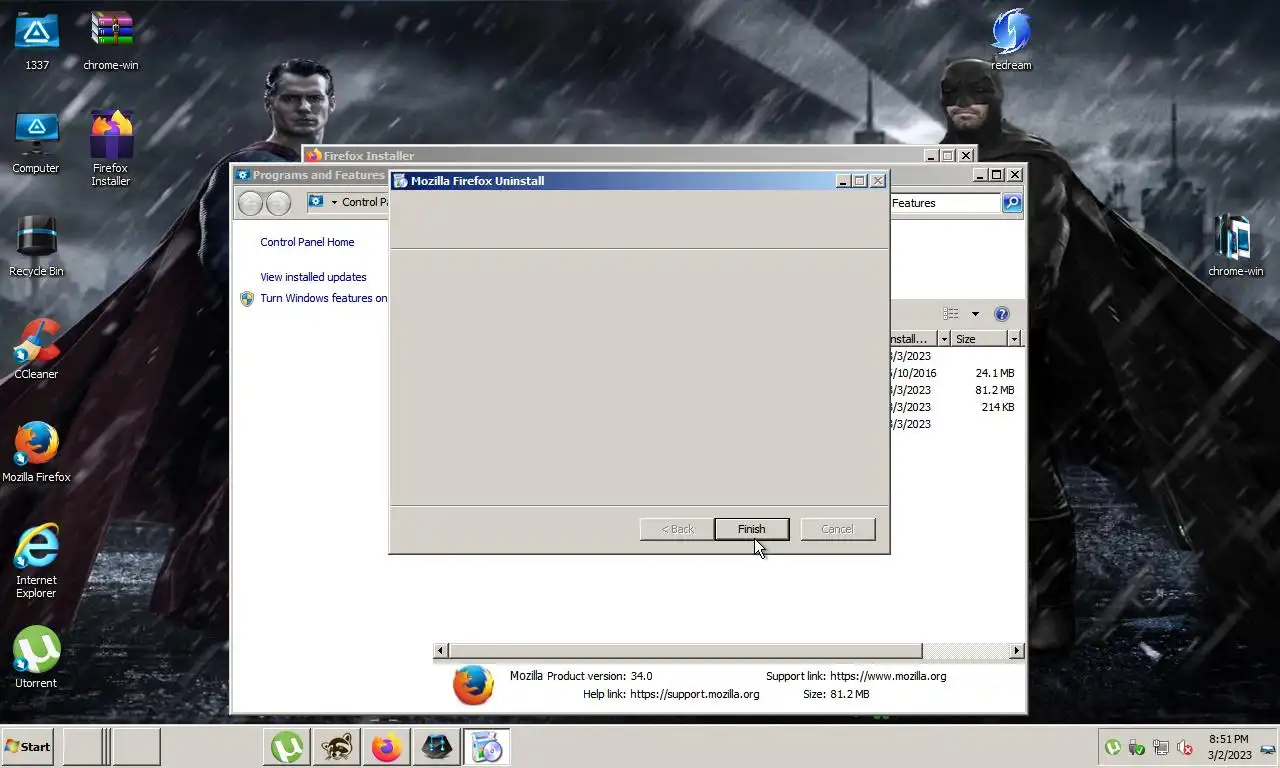Click the Firefox logo in details pane
The height and width of the screenshot is (768, 1280).
tap(473, 686)
